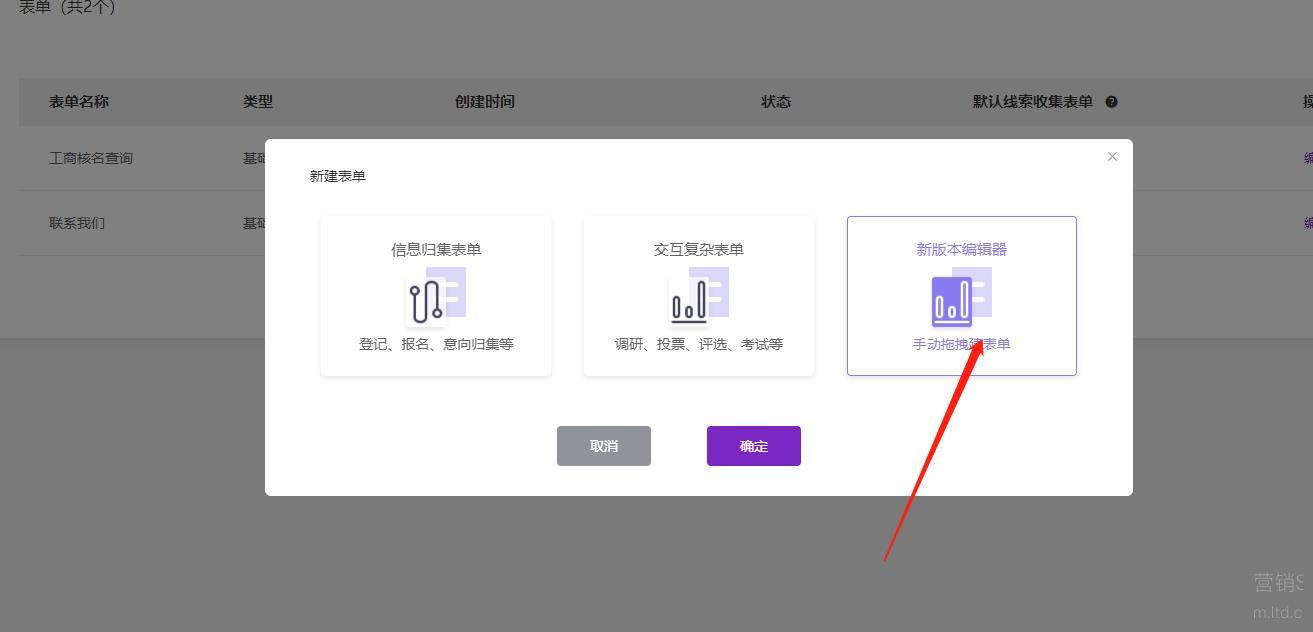Select the 交互复杂表单 card title
This screenshot has width=1313, height=632.
pyautogui.click(x=699, y=250)
